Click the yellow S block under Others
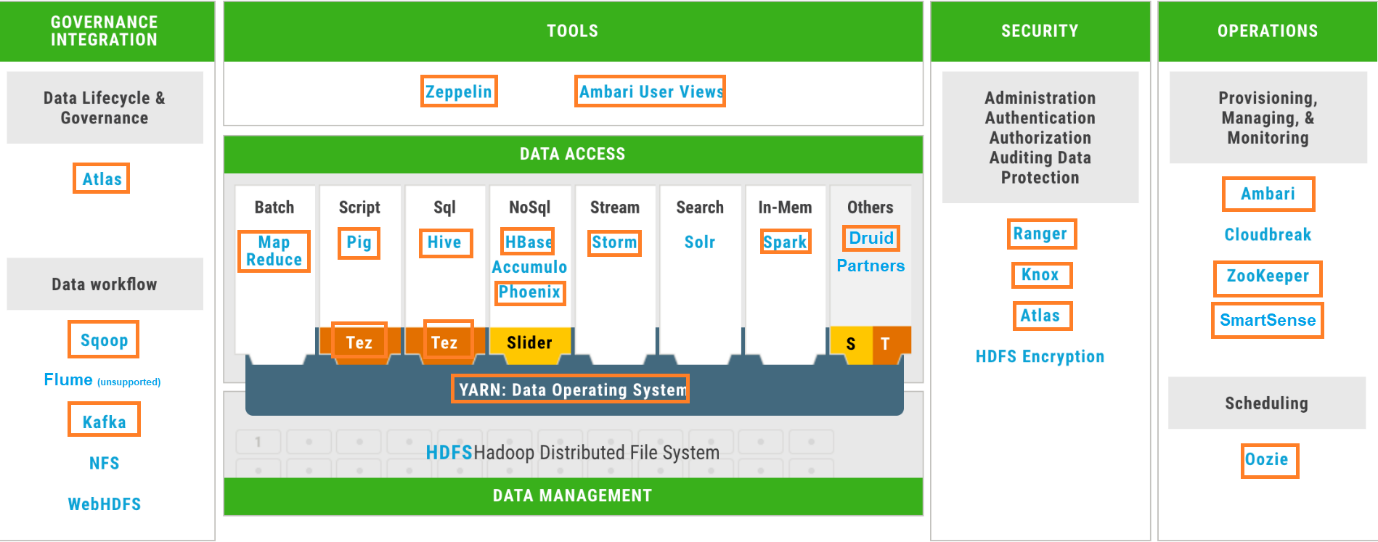The width and height of the screenshot is (1378, 542). pyautogui.click(x=851, y=343)
